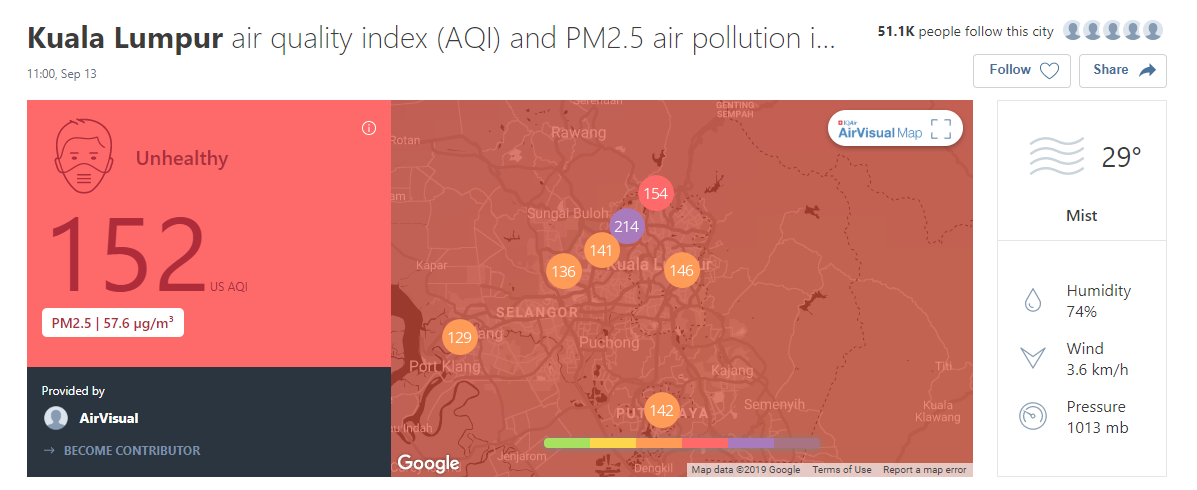This screenshot has height=490, width=1197.
Task: Open the map Terms of Use
Action: click(841, 470)
